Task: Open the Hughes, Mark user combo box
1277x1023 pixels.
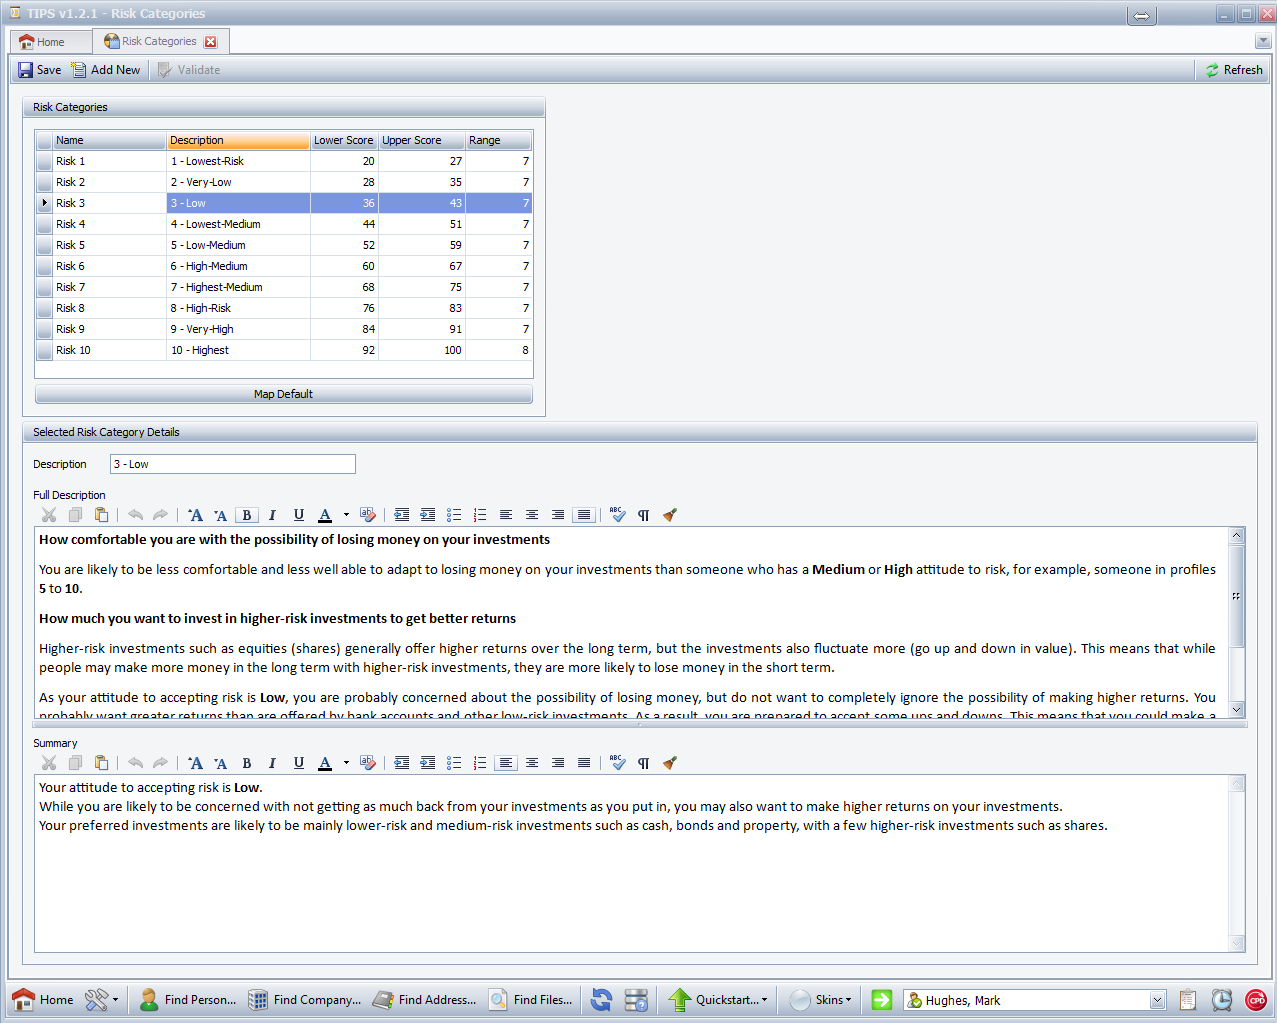Action: [1157, 1001]
